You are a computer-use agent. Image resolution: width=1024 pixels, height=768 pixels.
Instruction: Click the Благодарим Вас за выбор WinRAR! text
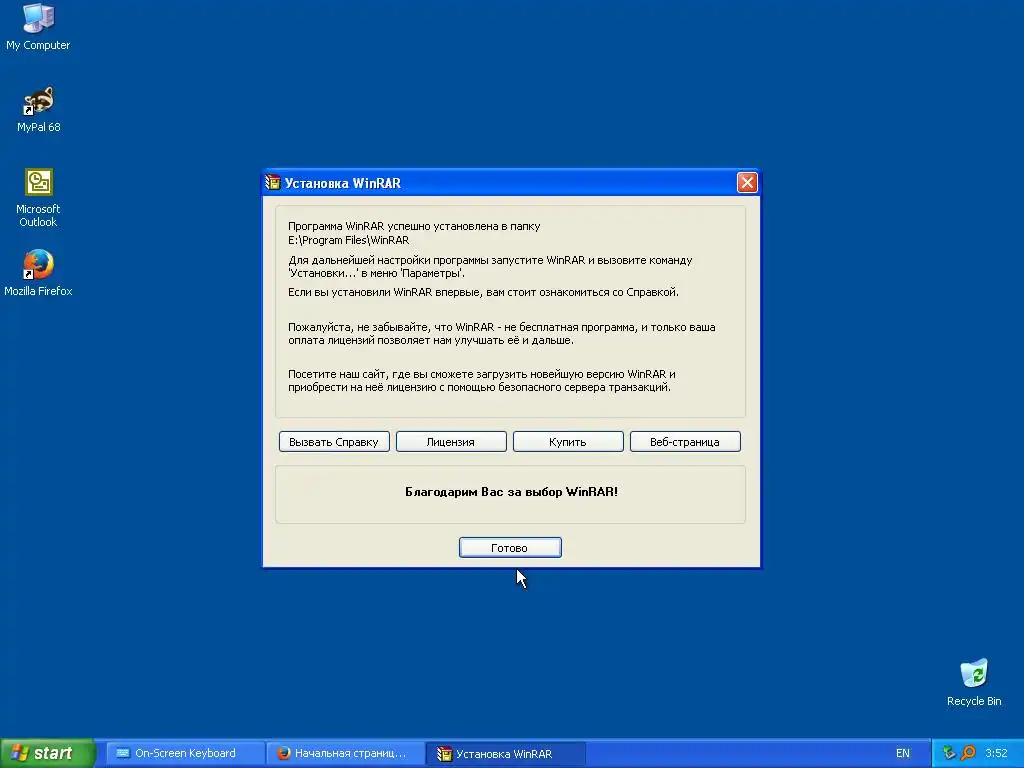[511, 492]
